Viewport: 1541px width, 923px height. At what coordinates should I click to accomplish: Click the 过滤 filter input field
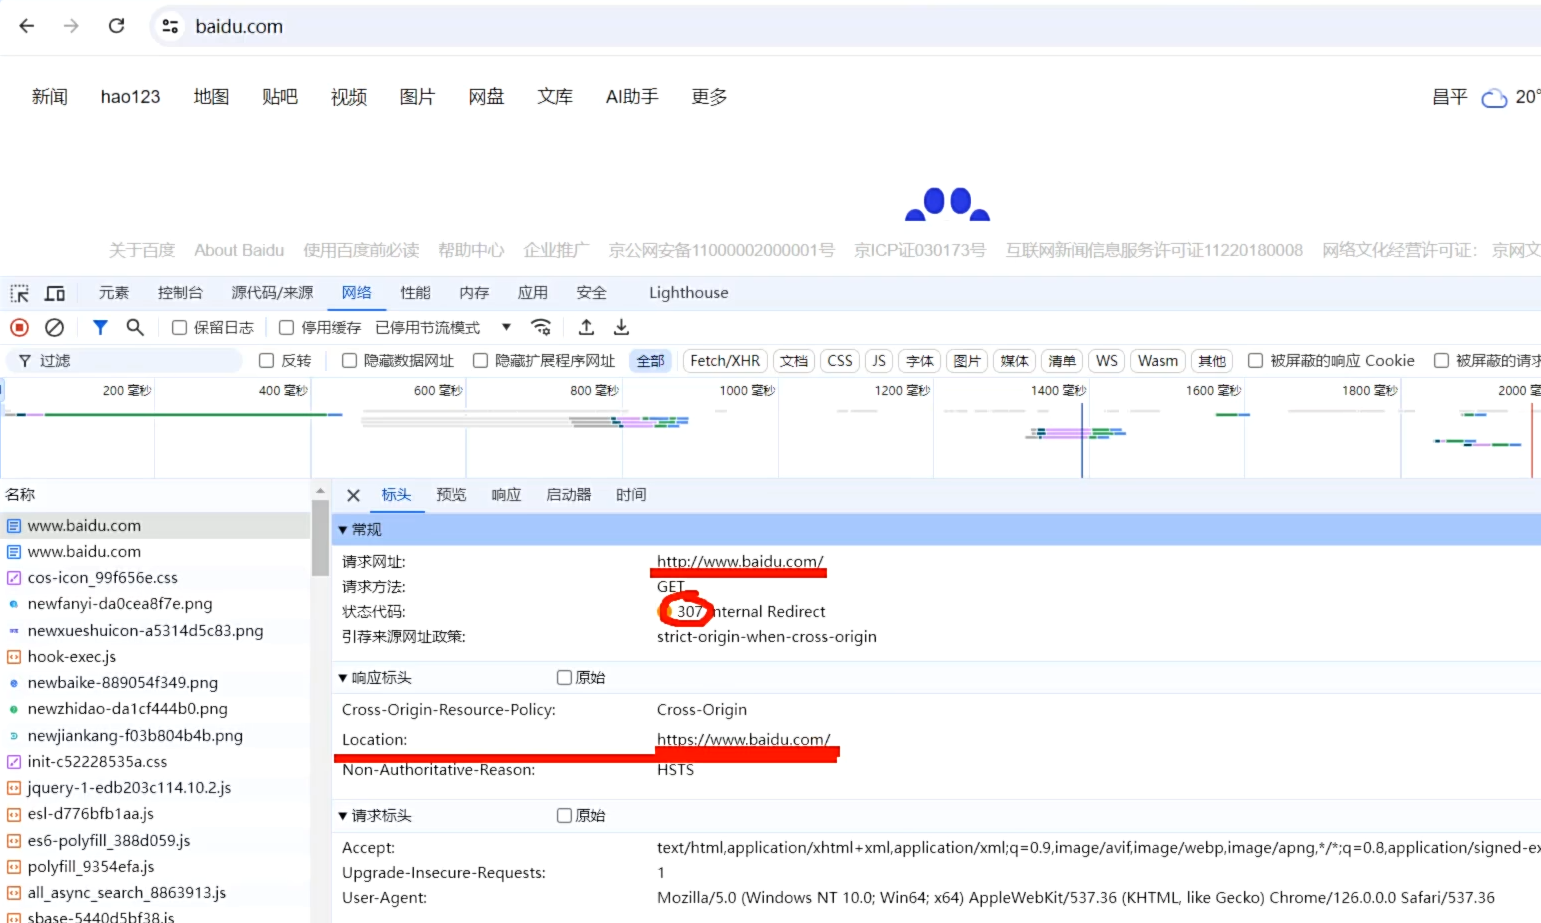tap(125, 361)
